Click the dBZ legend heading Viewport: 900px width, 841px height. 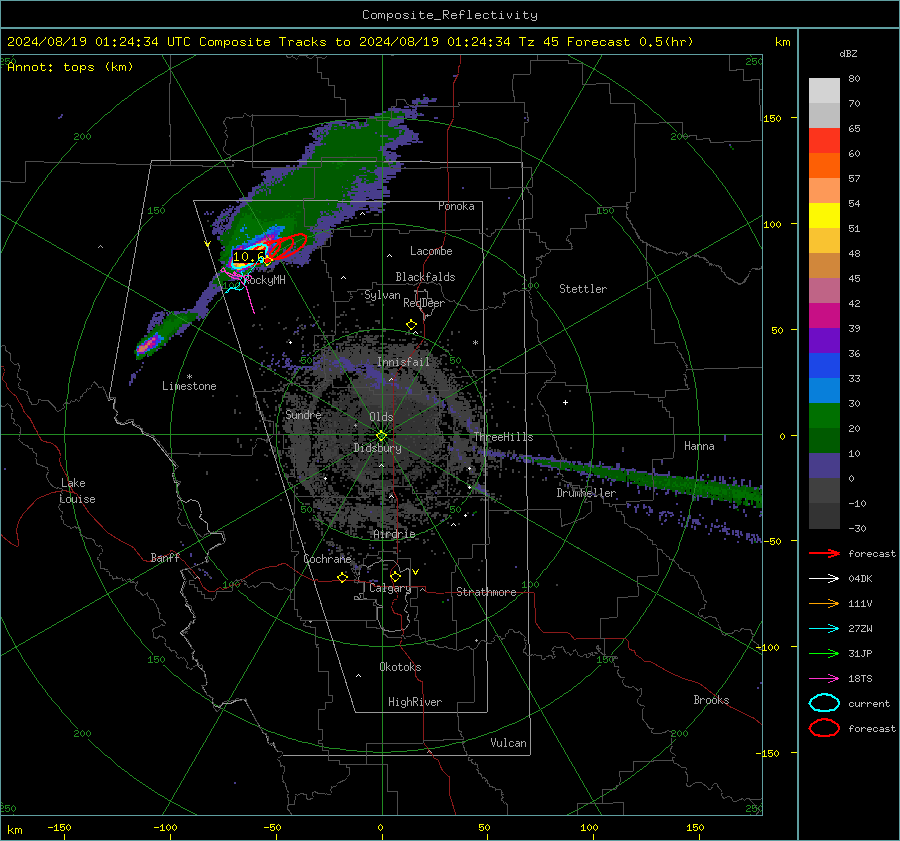[848, 53]
